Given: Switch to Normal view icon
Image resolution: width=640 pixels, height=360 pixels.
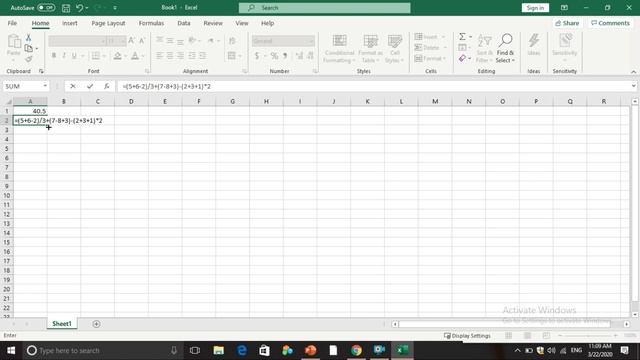Looking at the screenshot, I should pos(509,336).
